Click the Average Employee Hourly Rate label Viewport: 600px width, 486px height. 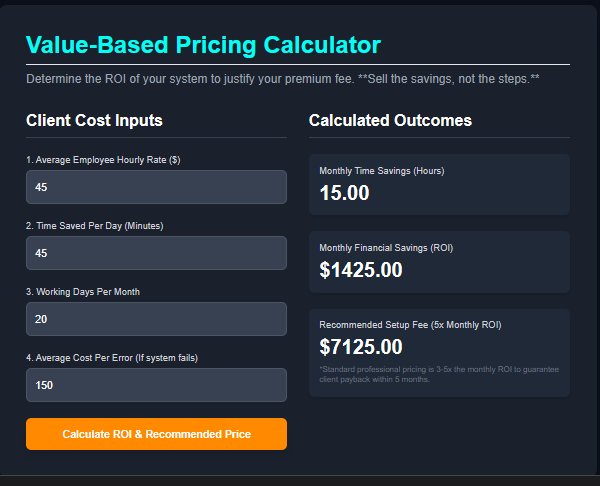pyautogui.click(x=103, y=160)
